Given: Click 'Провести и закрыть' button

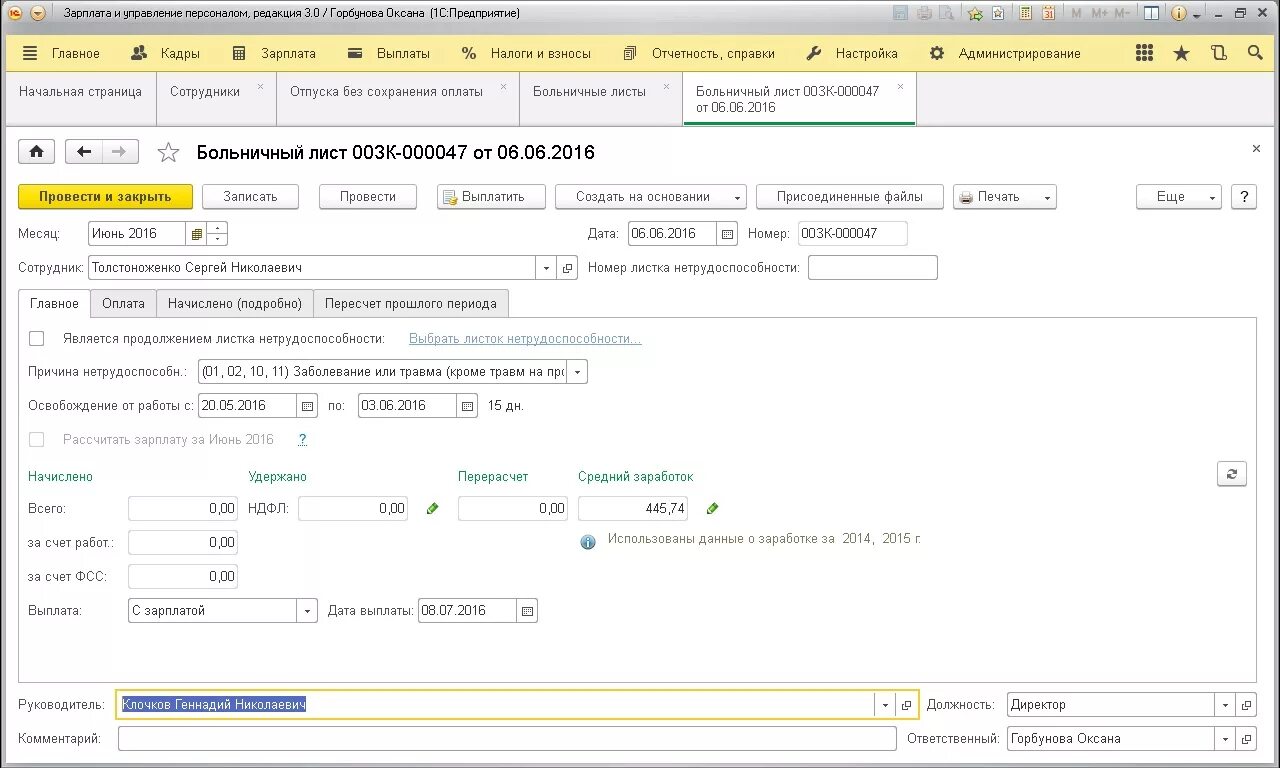Looking at the screenshot, I should [105, 197].
